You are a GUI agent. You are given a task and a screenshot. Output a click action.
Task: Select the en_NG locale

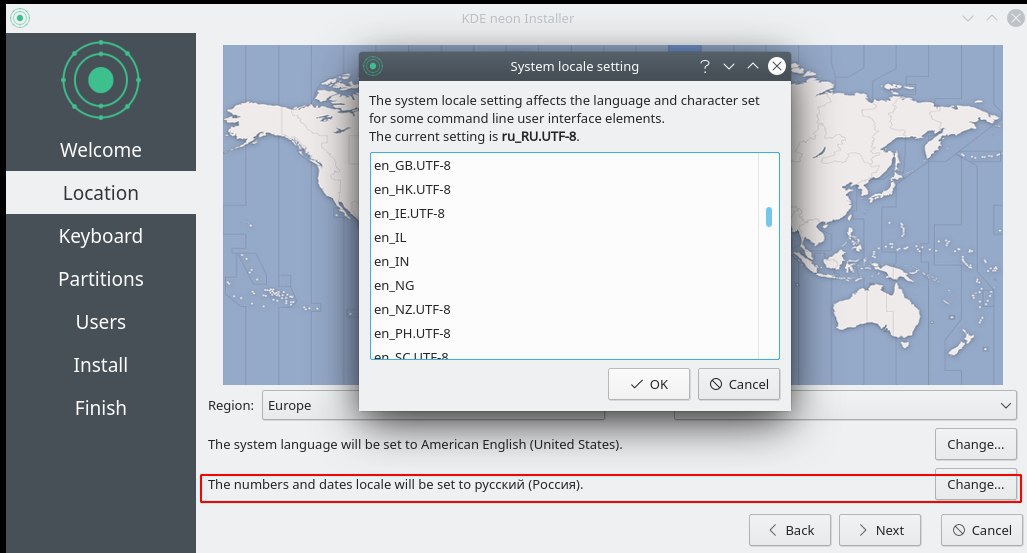(565, 286)
